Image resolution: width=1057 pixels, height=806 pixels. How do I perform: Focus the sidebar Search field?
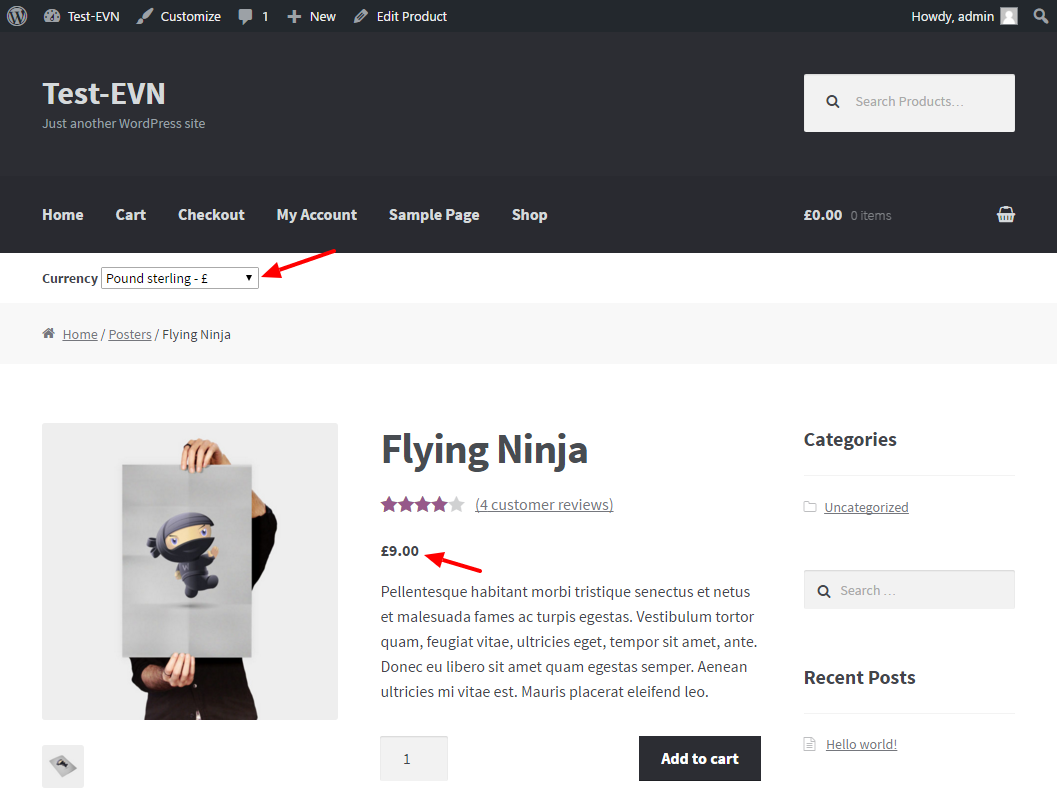909,590
